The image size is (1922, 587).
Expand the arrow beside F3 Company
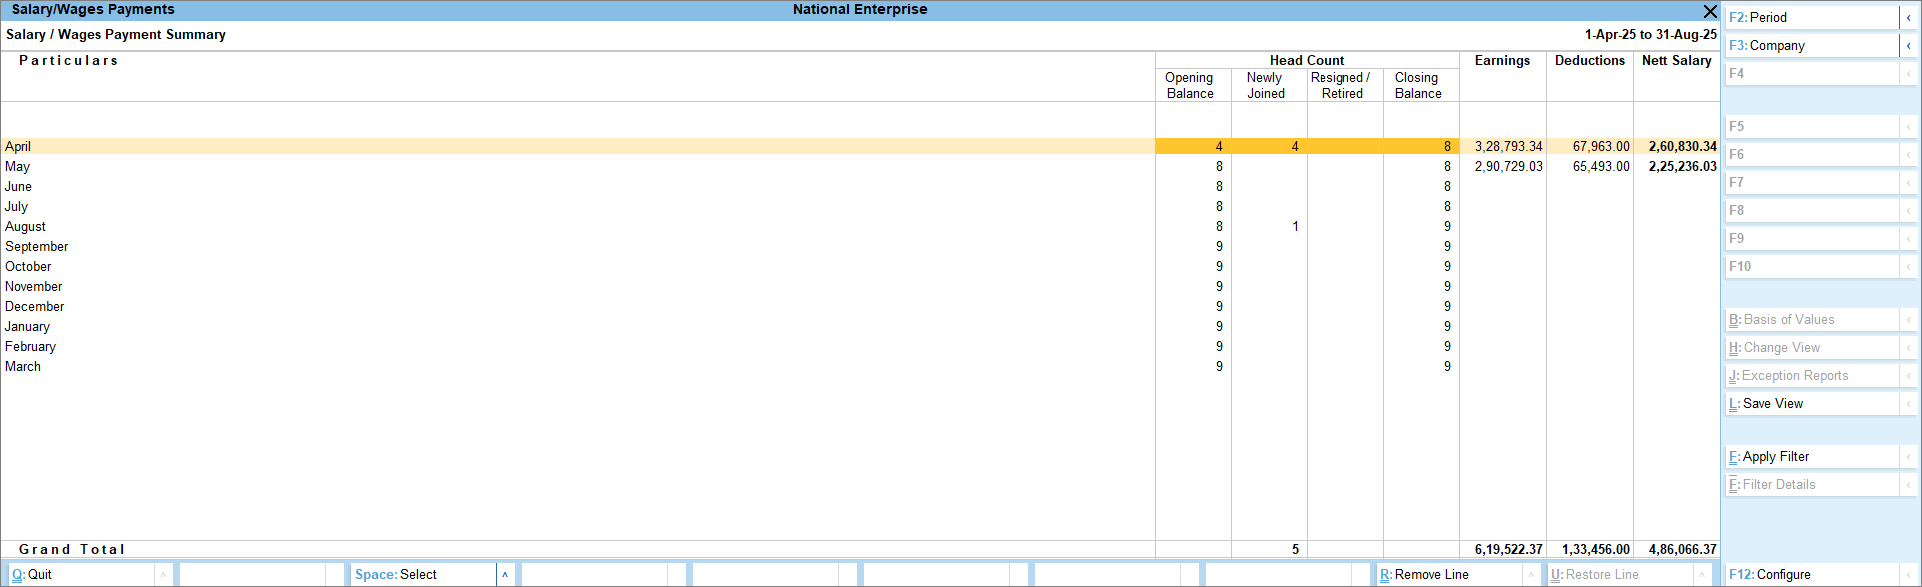click(x=1908, y=46)
